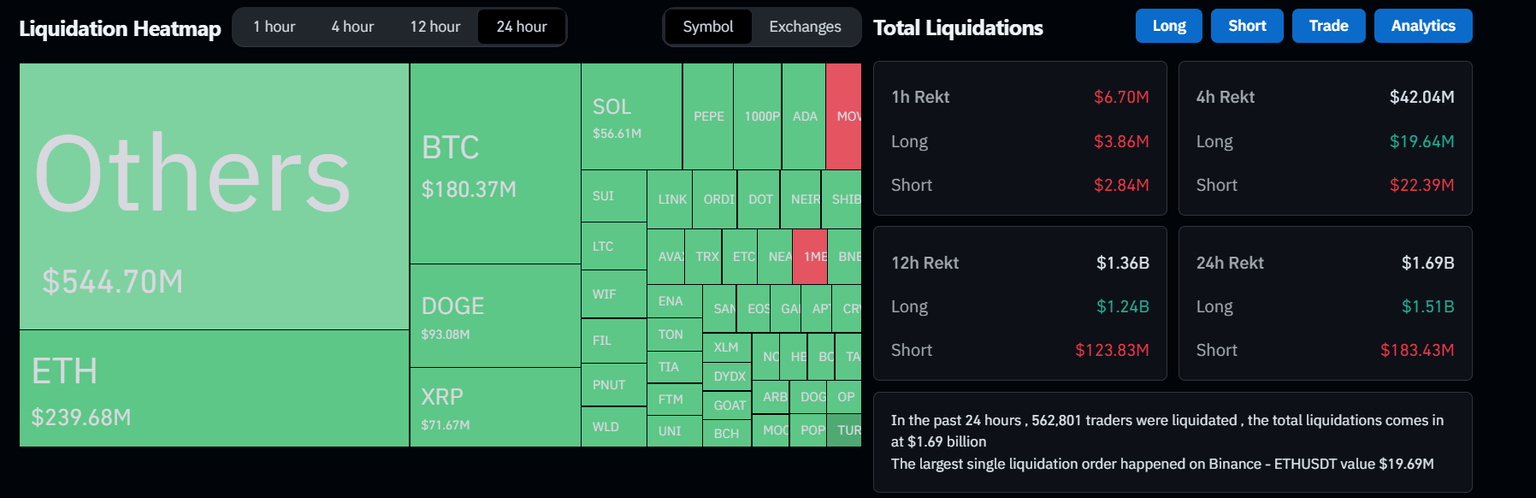
Task: Choose the 12 hour timeframe
Action: tap(435, 27)
